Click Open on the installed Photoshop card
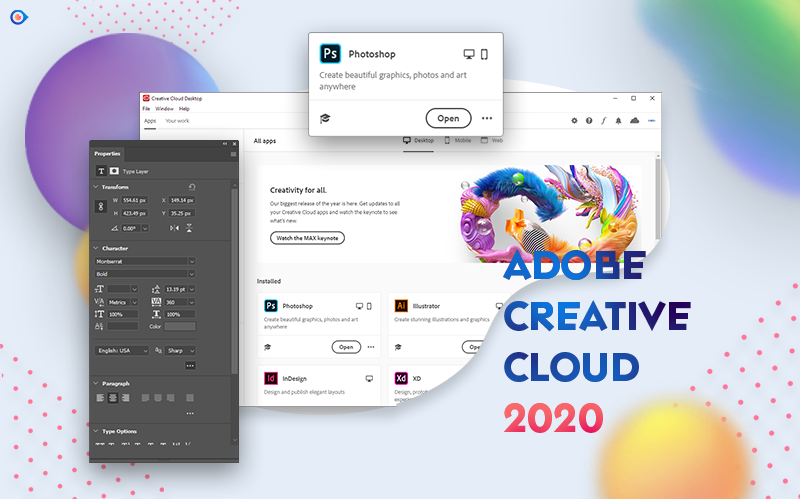Viewport: 800px width, 499px height. coord(346,347)
